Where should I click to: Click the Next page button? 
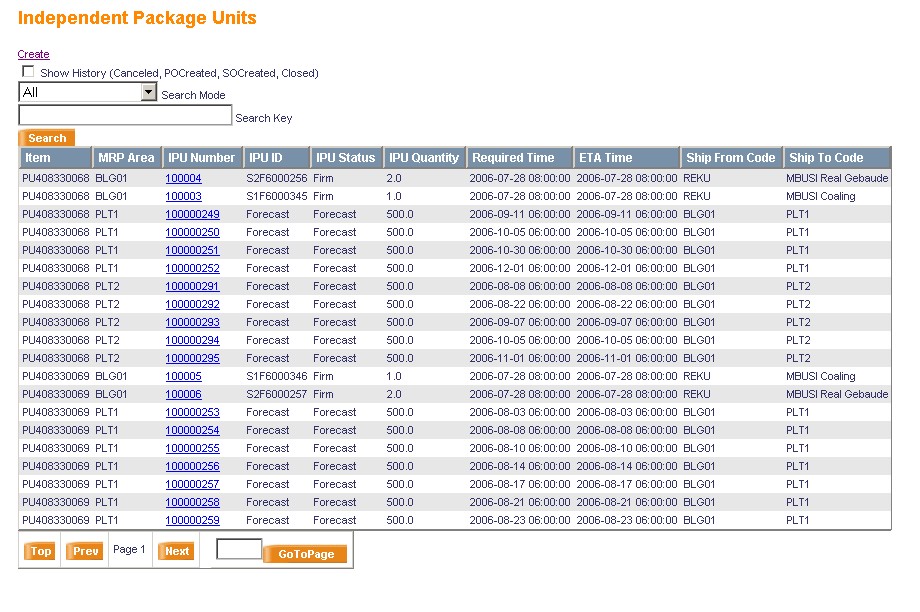(x=176, y=551)
